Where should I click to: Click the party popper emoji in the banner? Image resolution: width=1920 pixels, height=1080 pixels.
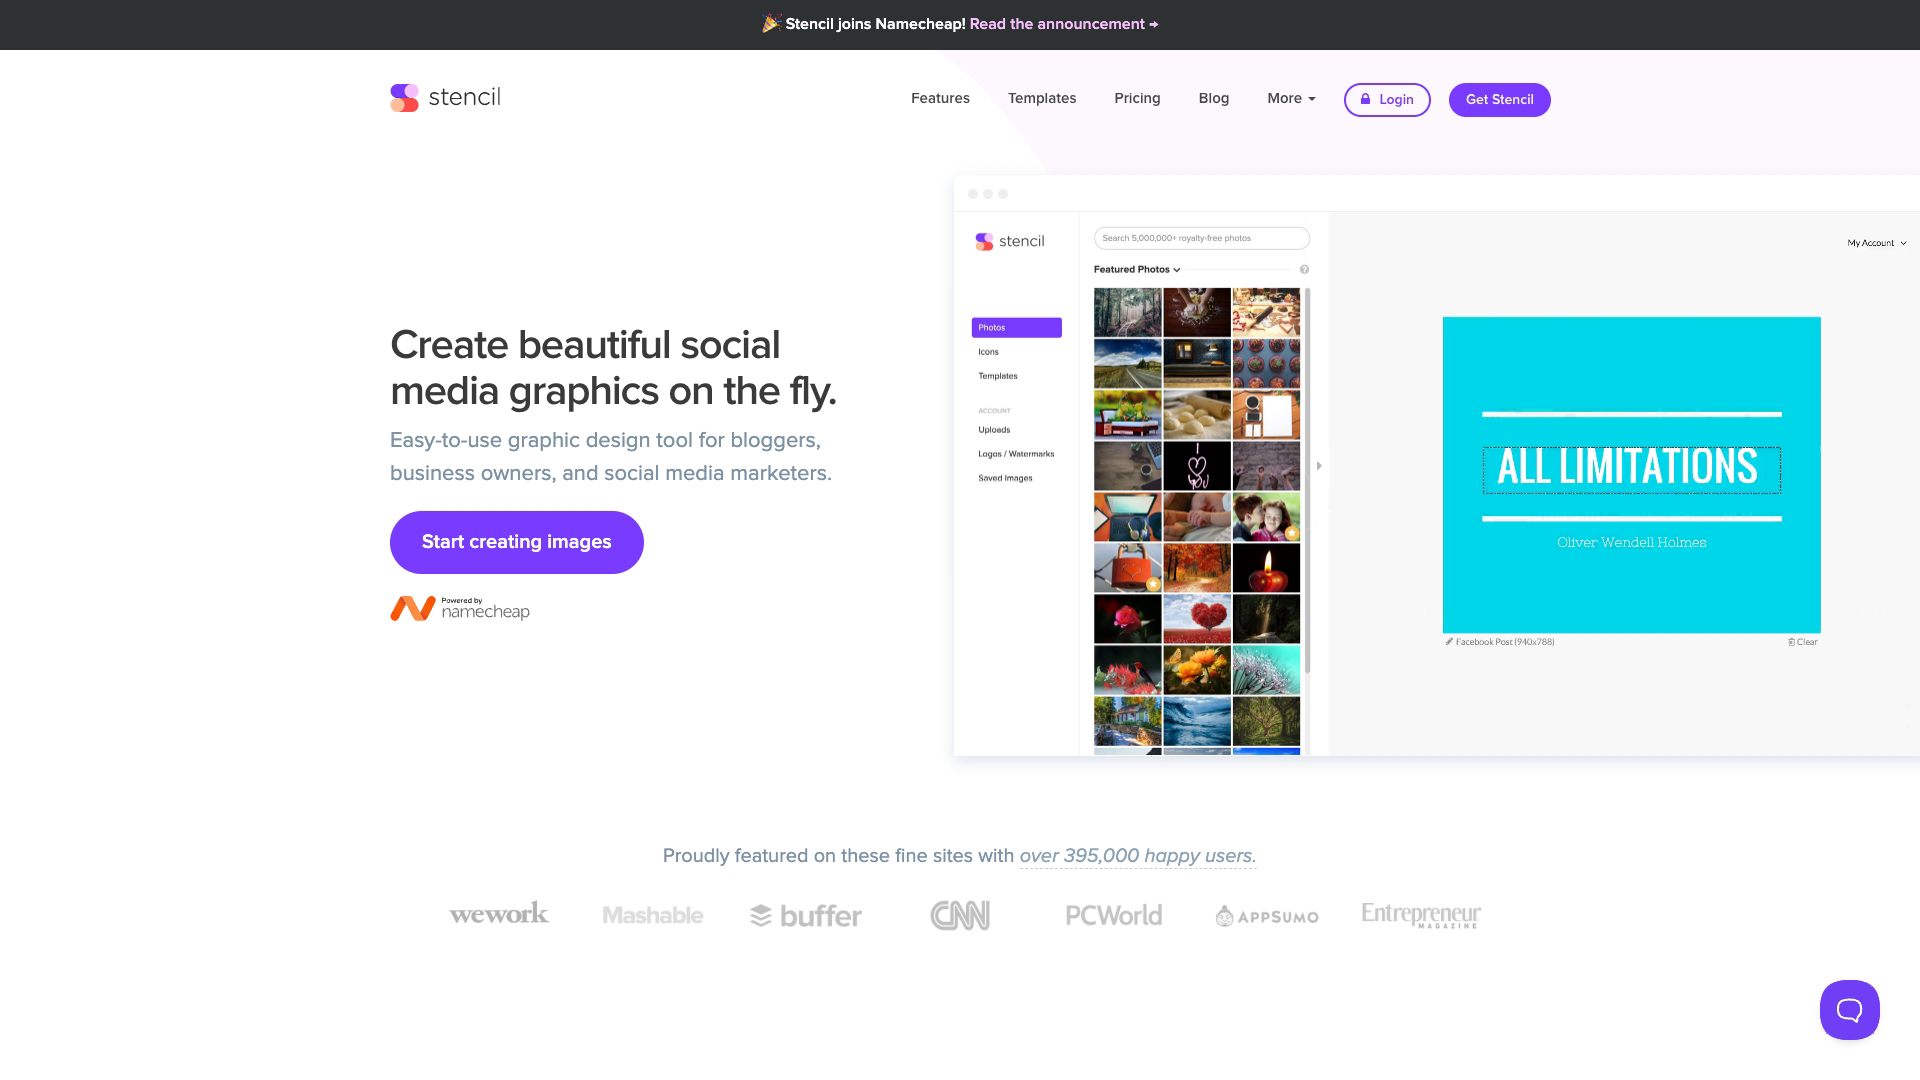pos(771,23)
